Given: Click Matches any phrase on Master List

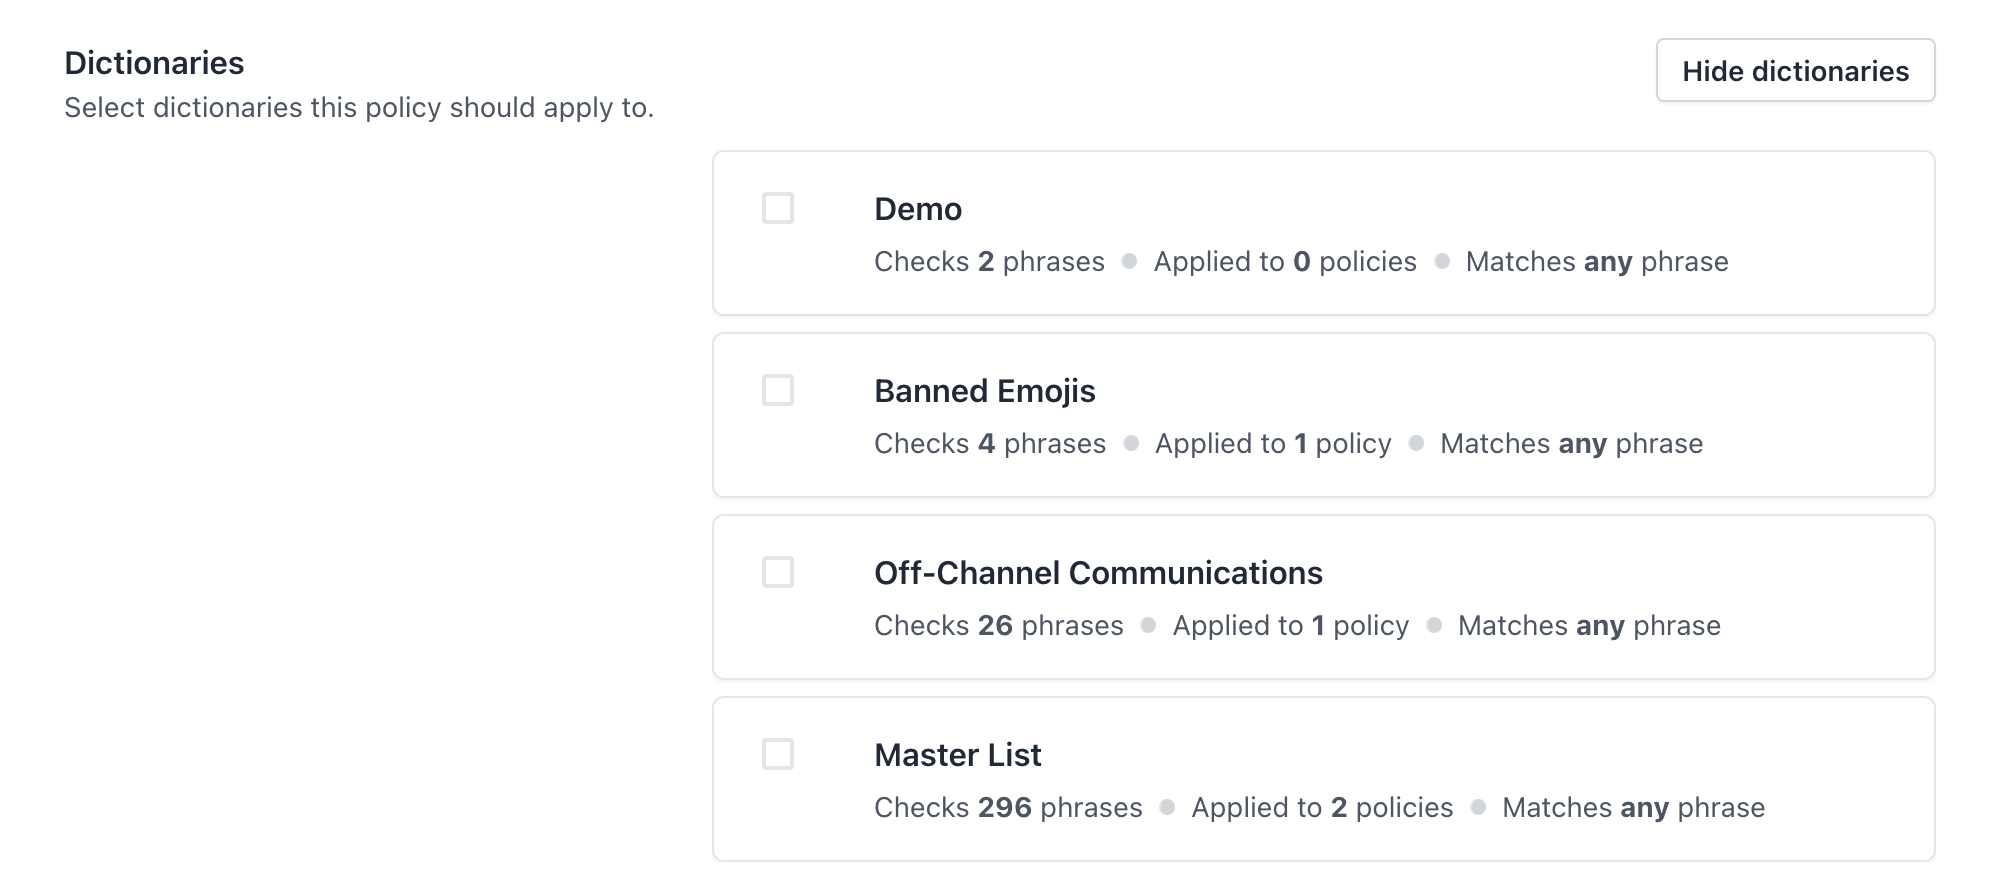Looking at the screenshot, I should (x=1633, y=807).
